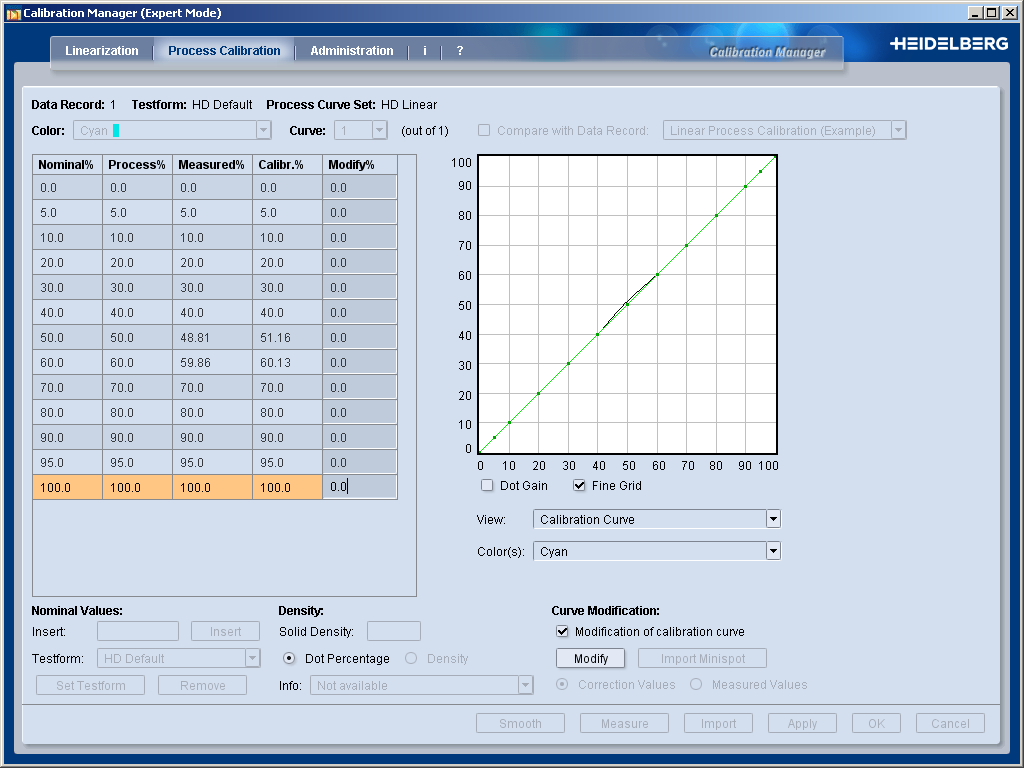Minimize the Calibration Manager window
The width and height of the screenshot is (1024, 768).
coord(976,13)
